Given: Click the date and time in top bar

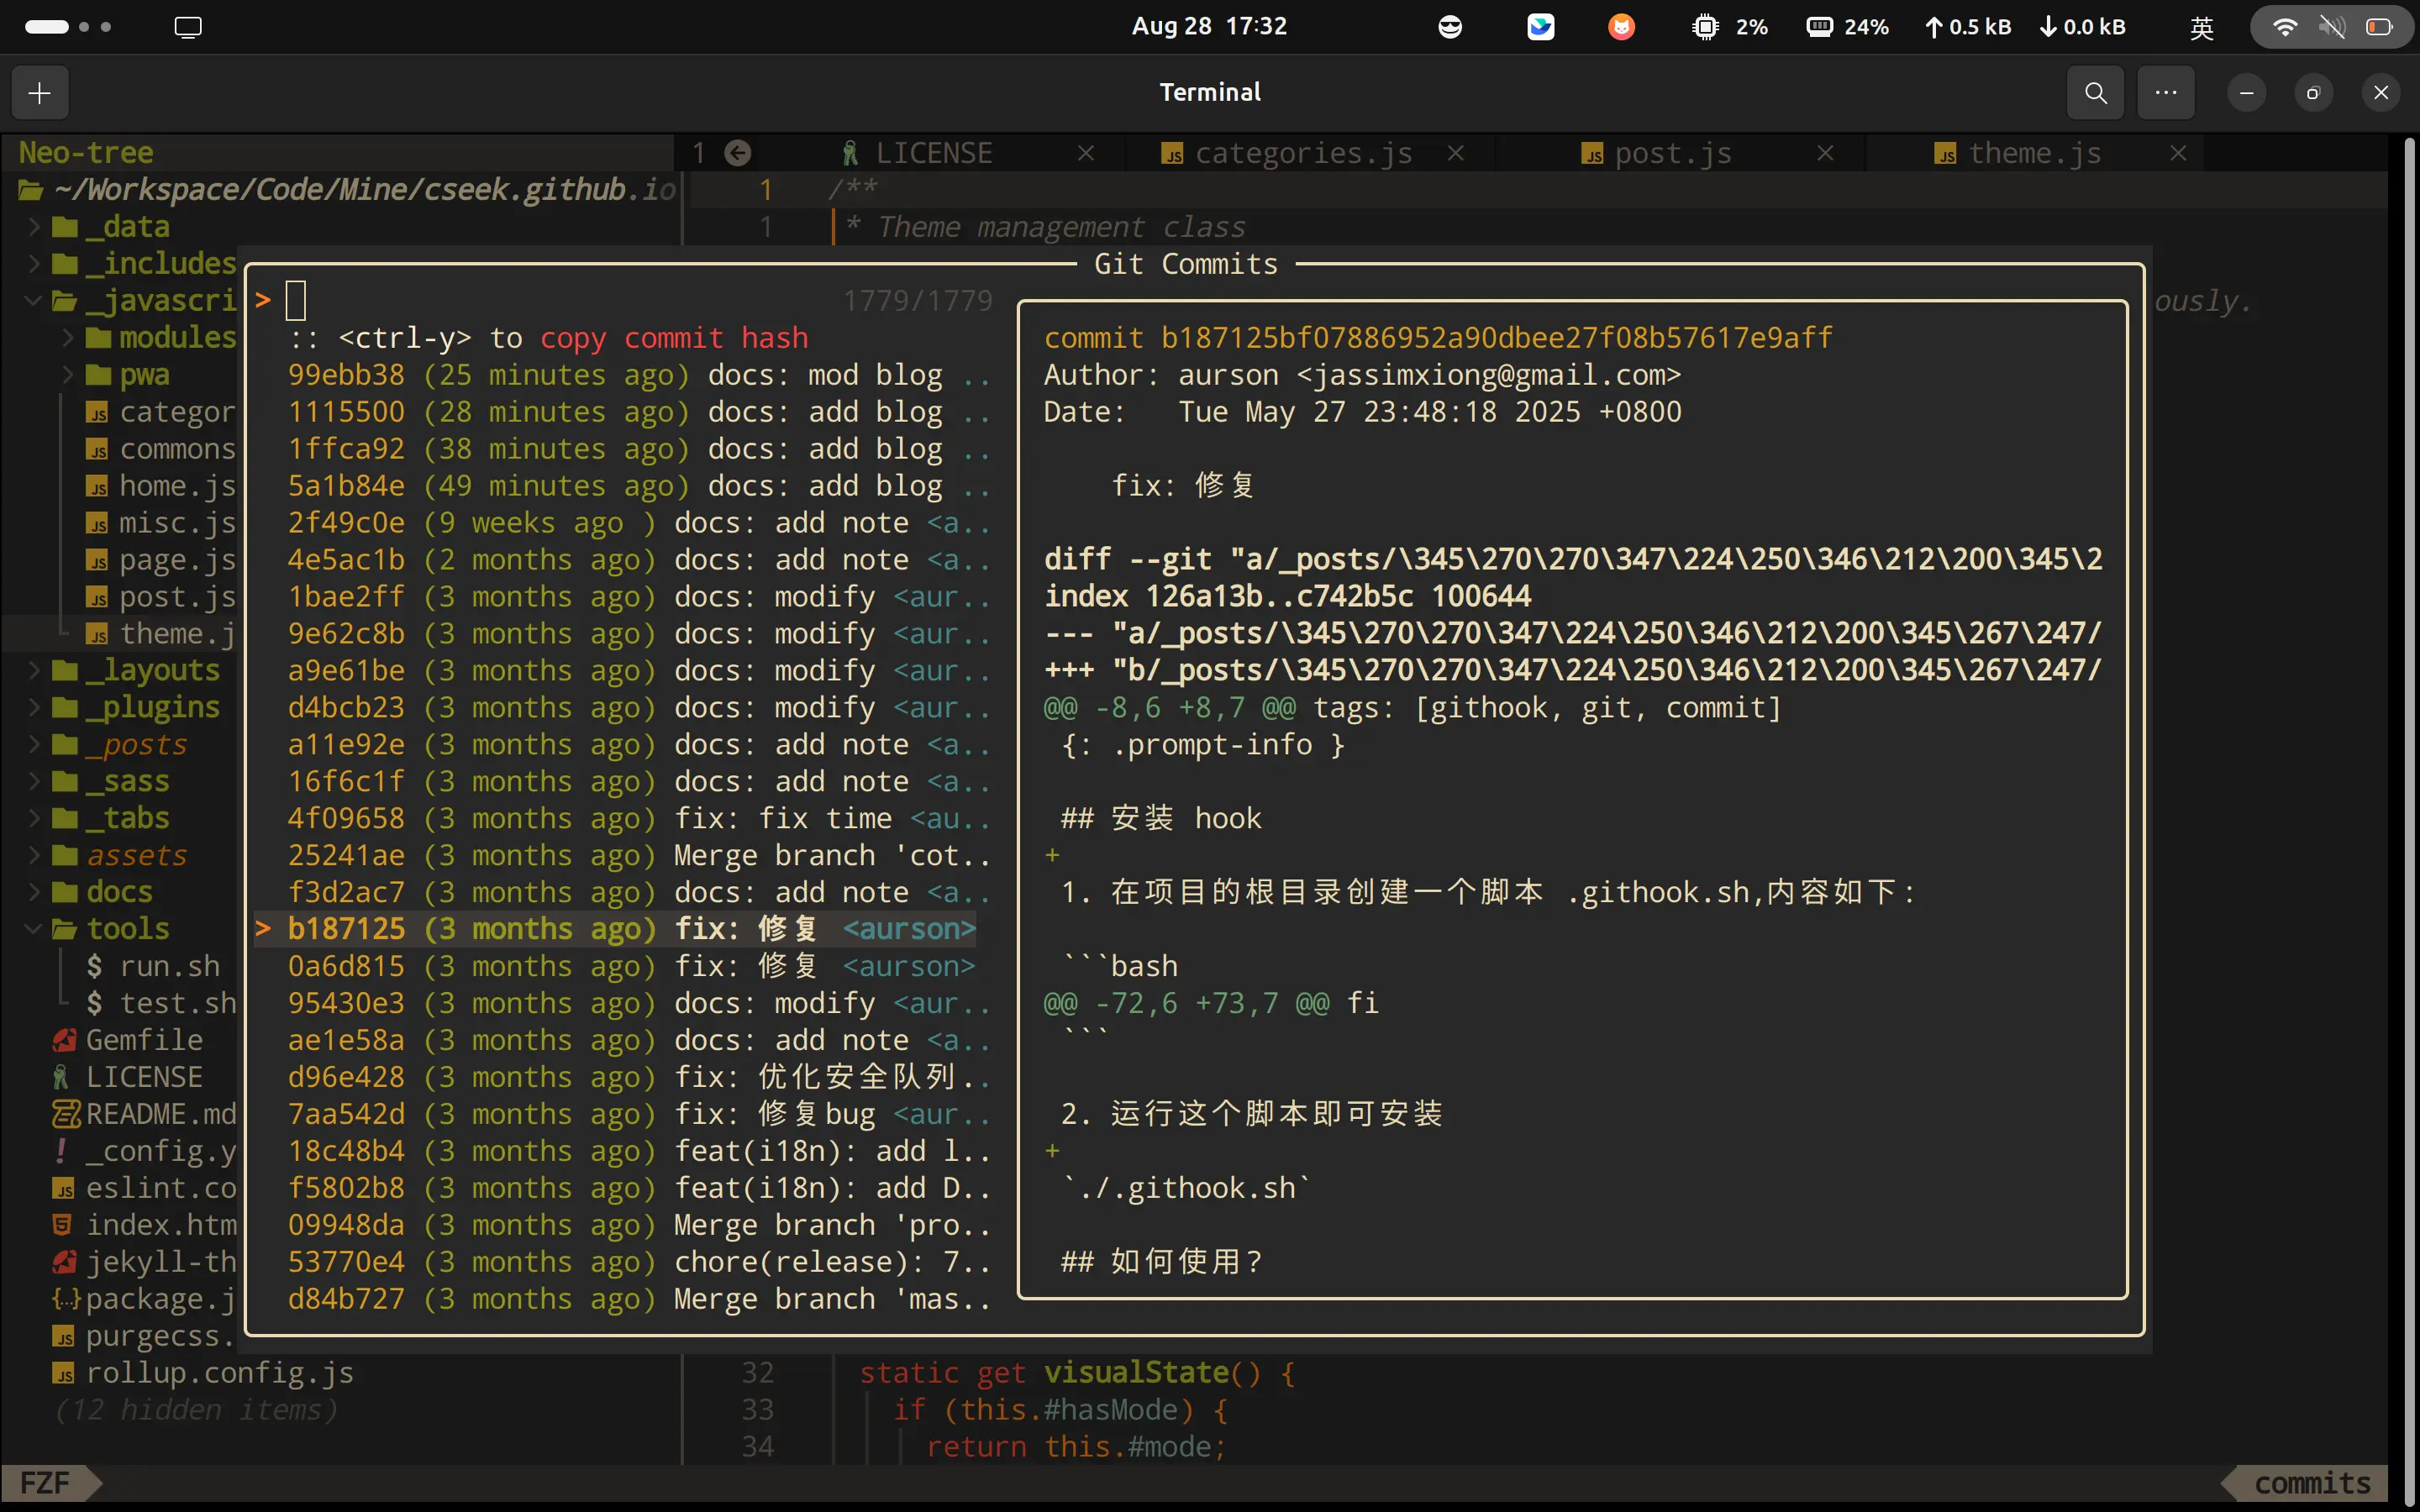Looking at the screenshot, I should [1209, 27].
